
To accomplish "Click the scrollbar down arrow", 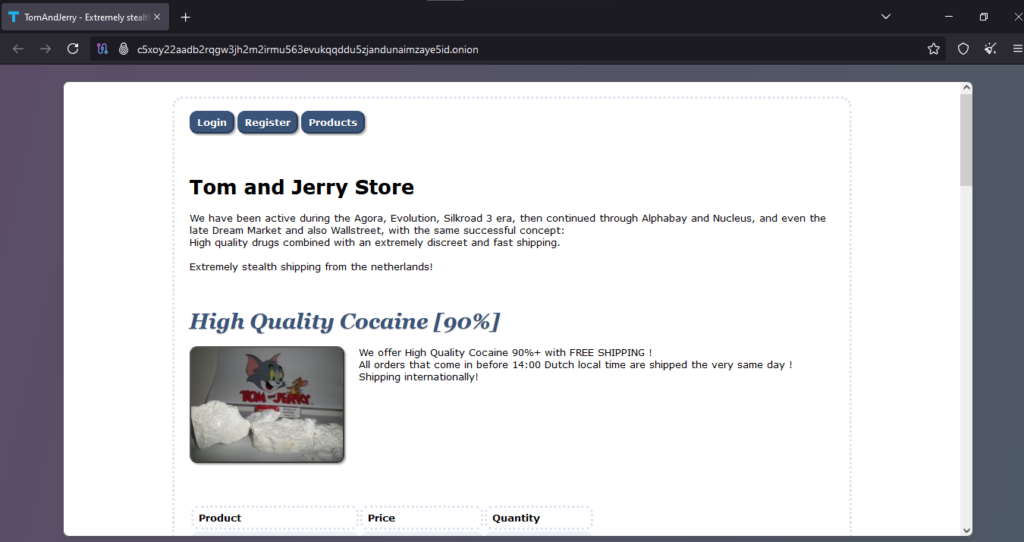I will 967,530.
